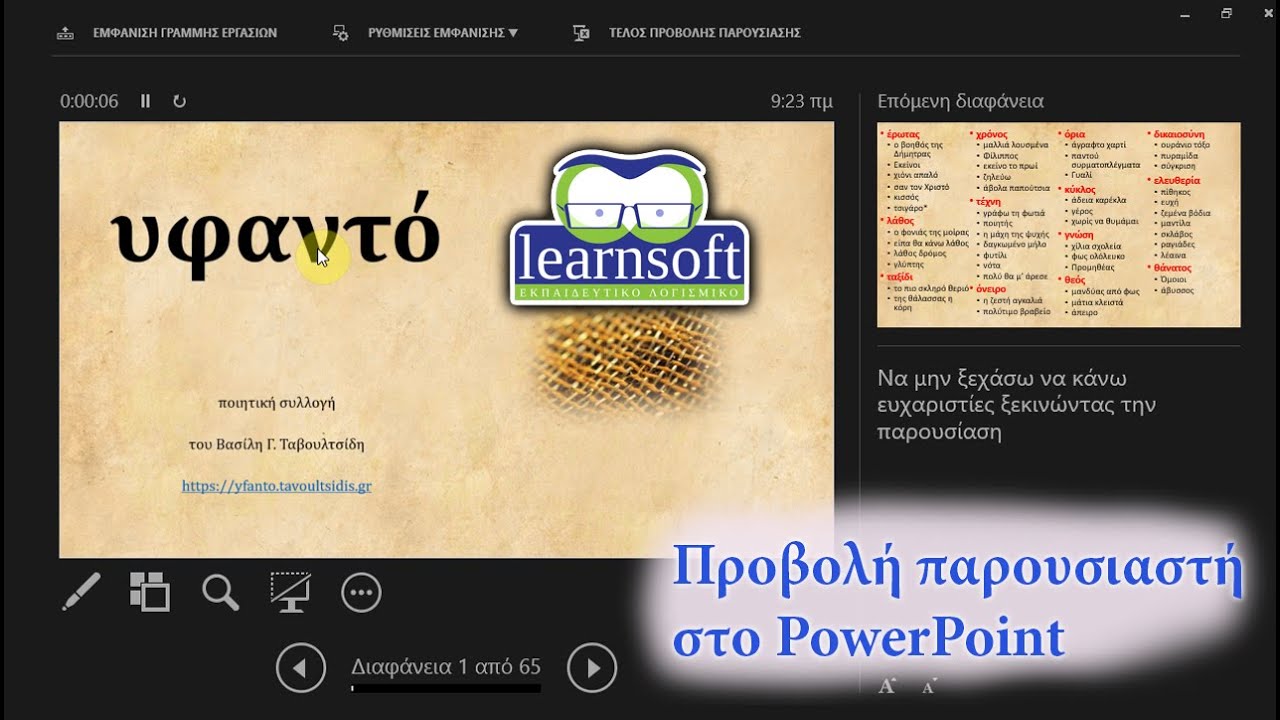Click the clock showing 9:23 πμ
The image size is (1280, 720).
[801, 101]
